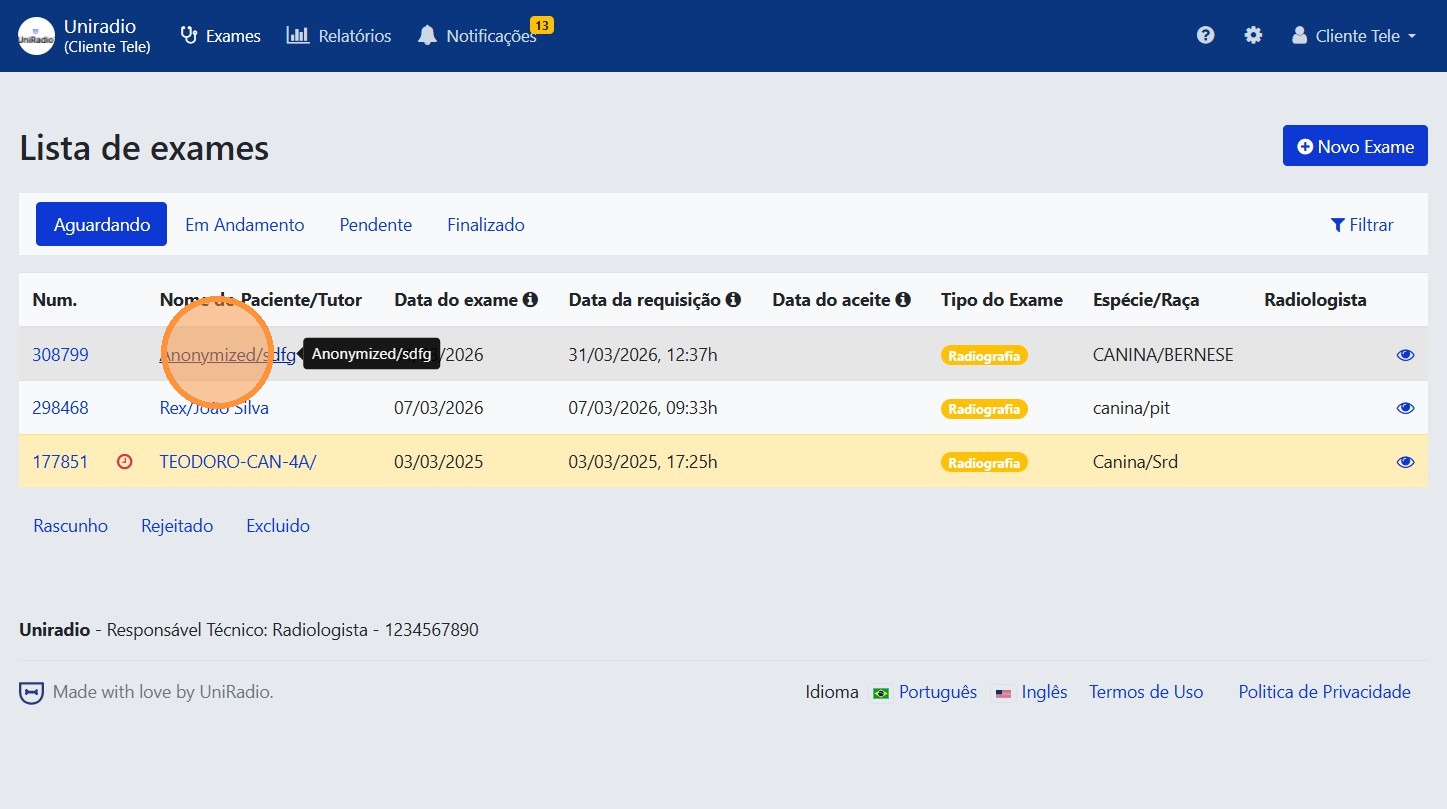Switch to the Finalizado tab
The height and width of the screenshot is (809, 1447).
pos(485,225)
